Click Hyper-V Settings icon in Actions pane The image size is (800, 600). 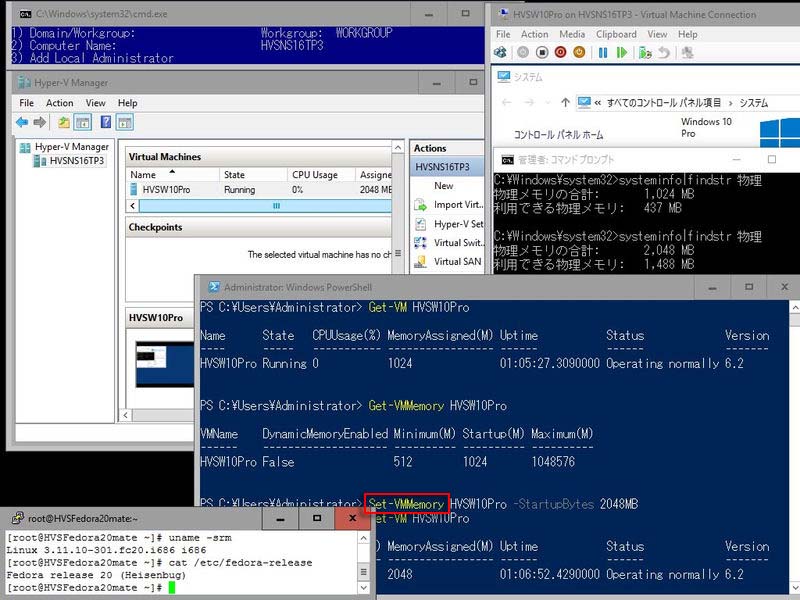[x=420, y=224]
